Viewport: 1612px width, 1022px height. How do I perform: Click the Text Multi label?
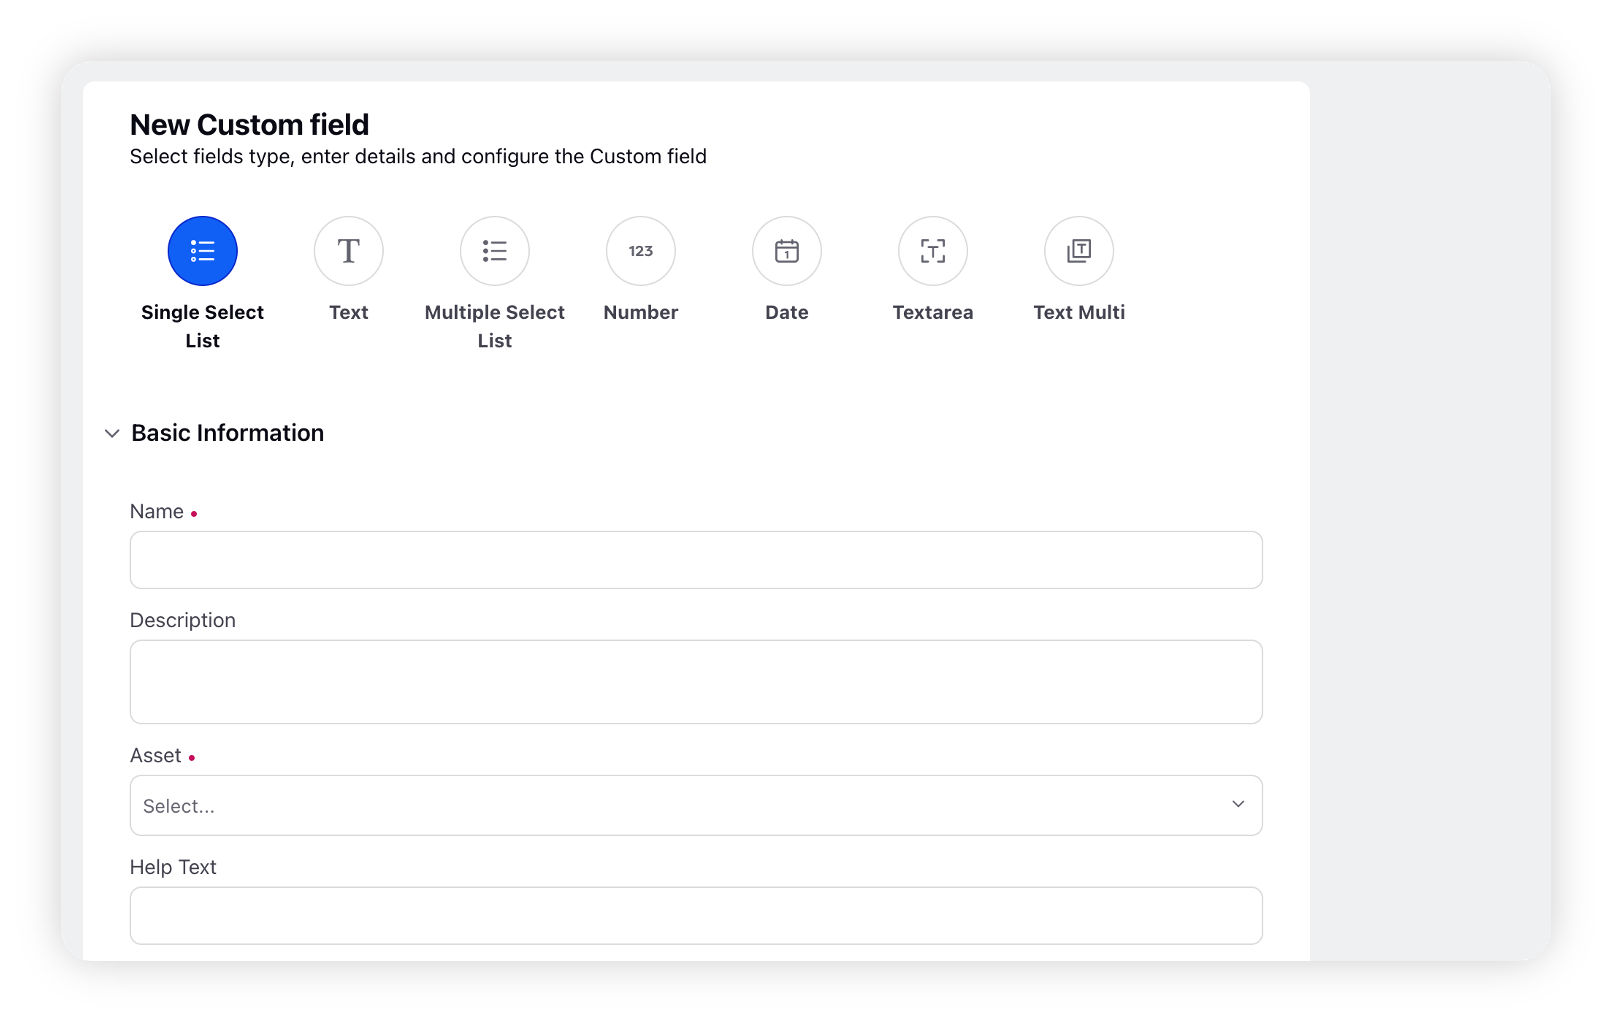click(1079, 312)
